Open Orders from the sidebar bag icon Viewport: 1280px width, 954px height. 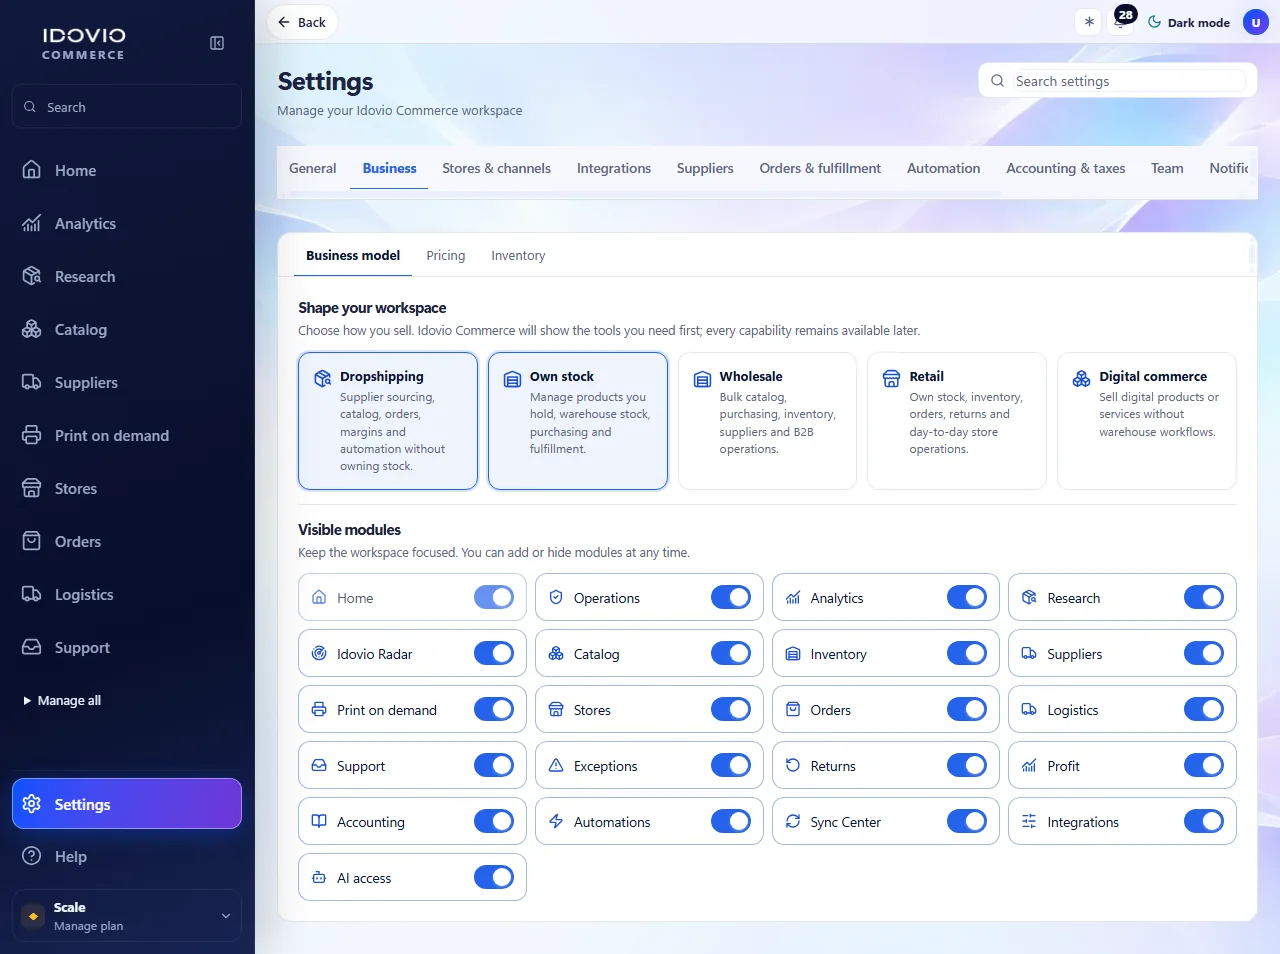click(32, 541)
